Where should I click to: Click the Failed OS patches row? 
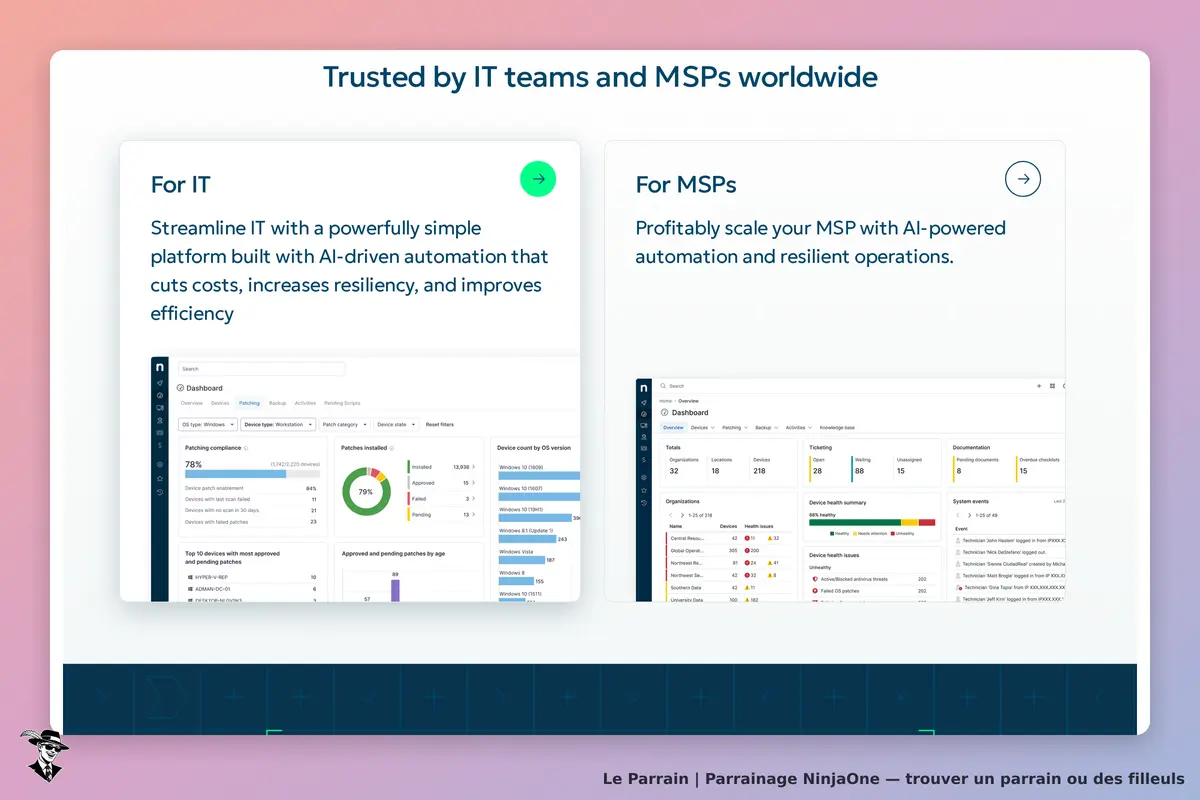tap(872, 591)
